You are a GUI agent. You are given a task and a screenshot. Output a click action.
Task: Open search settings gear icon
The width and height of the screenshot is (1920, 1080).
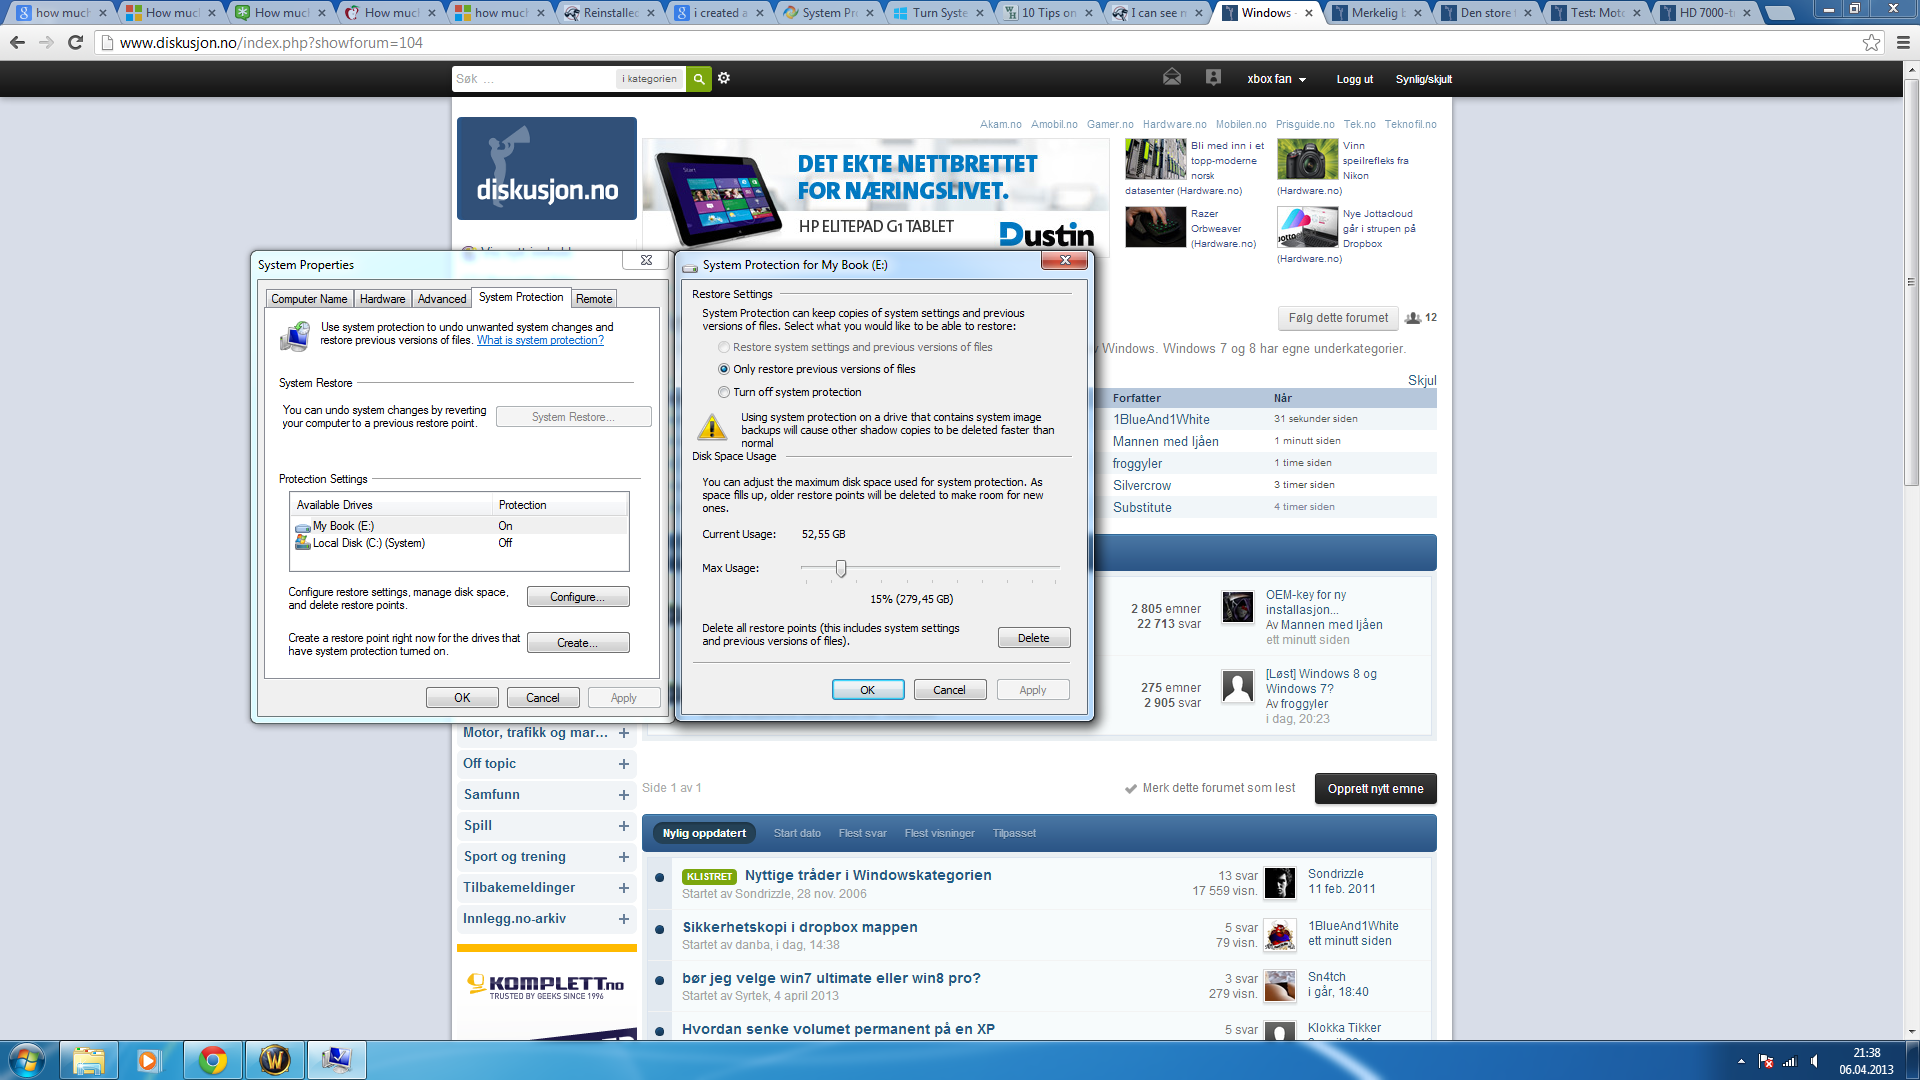[724, 78]
